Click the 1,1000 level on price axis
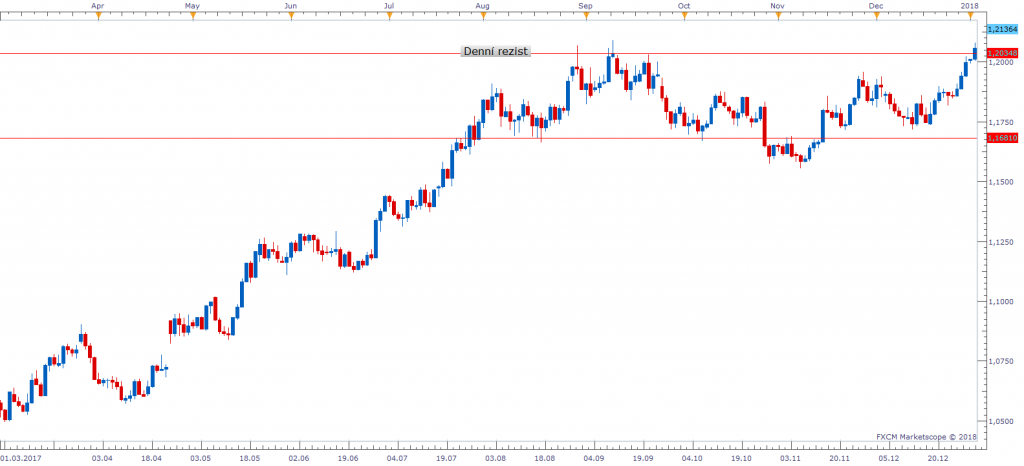Screen dimensions: 1024x466 tap(1001, 301)
